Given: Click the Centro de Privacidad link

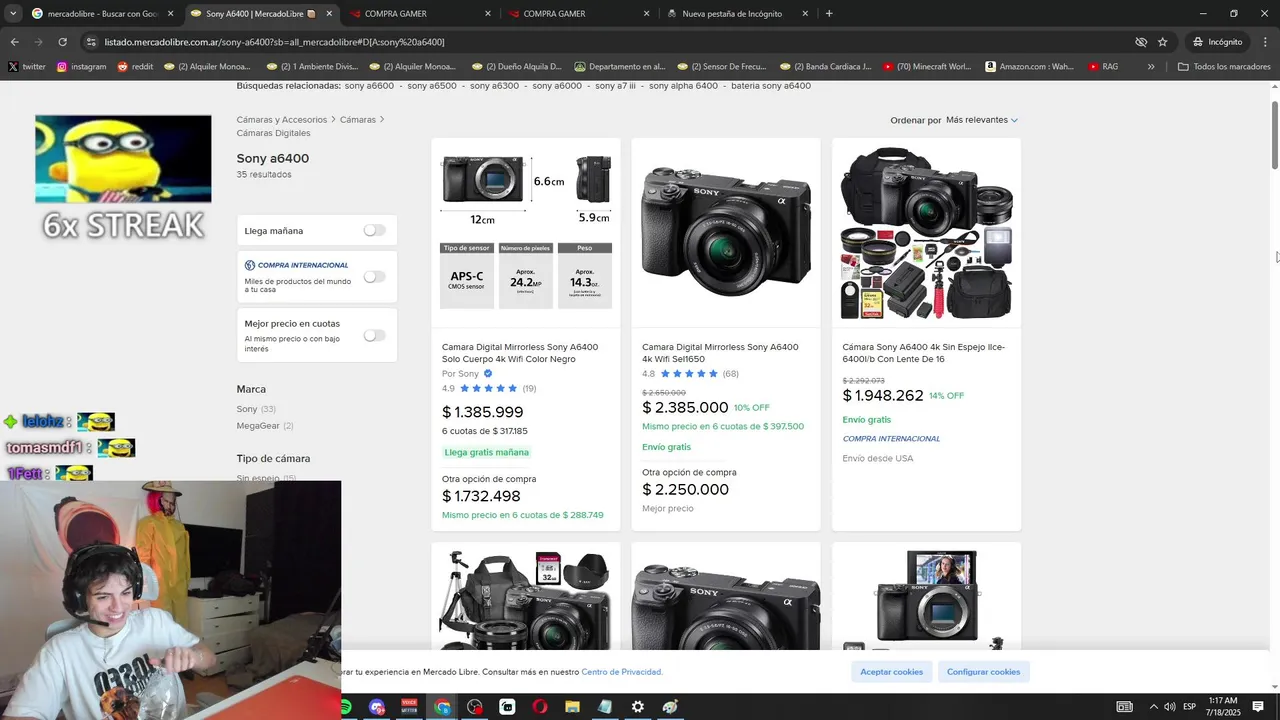Looking at the screenshot, I should pyautogui.click(x=621, y=672).
